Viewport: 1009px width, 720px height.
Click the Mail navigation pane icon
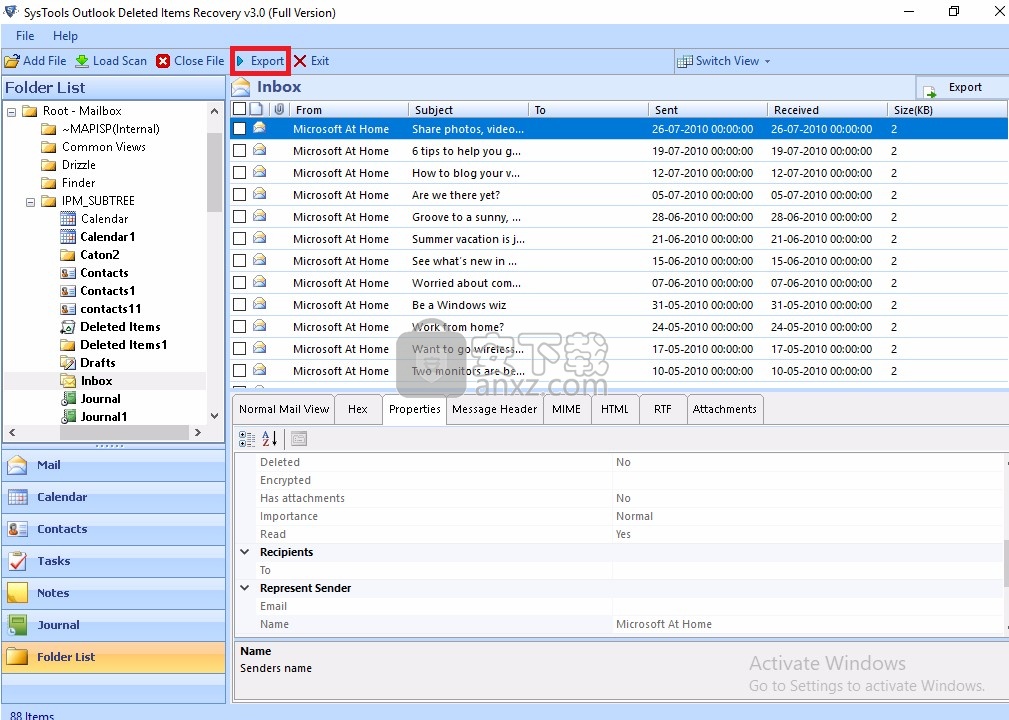[x=17, y=465]
